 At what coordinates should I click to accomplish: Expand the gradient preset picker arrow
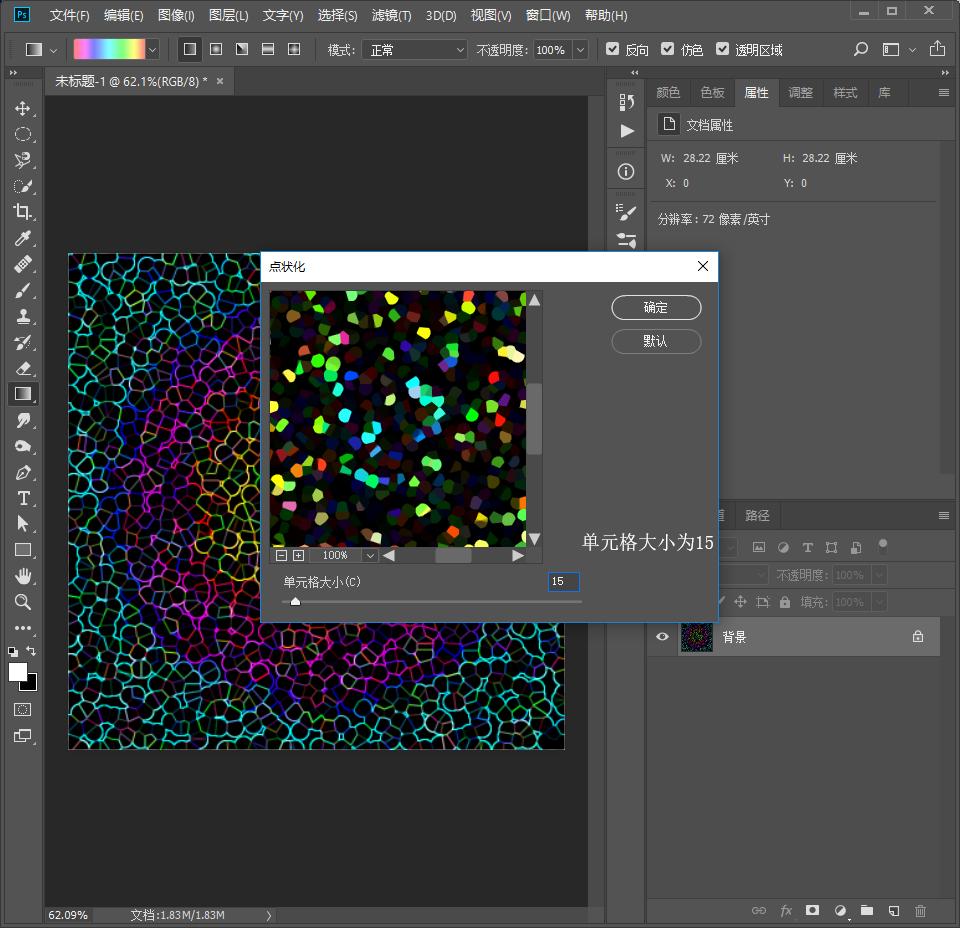152,49
